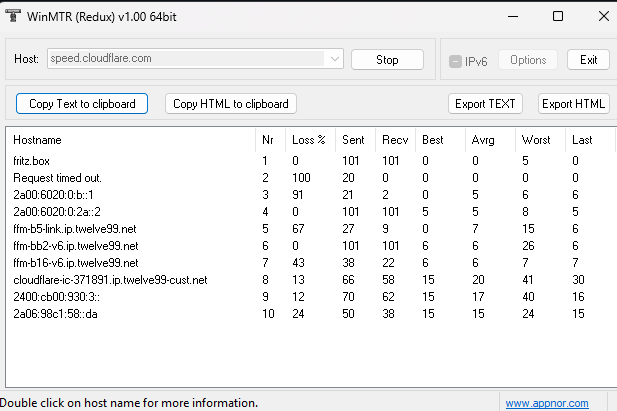Click the Exit button
The width and height of the screenshot is (617, 411).
click(588, 60)
